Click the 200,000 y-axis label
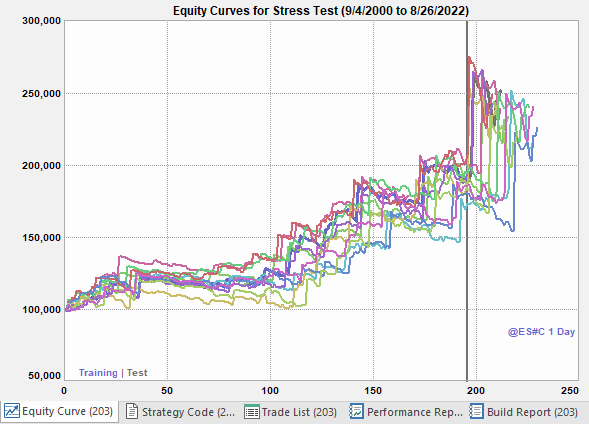This screenshot has width=589, height=424. (x=41, y=166)
